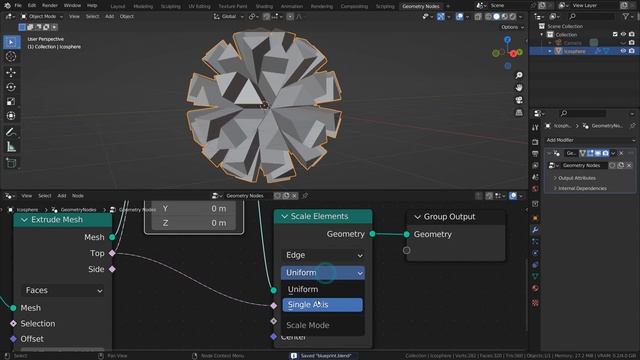Edit Z offset value 0 m
Image resolution: width=640 pixels, height=360 pixels.
(194, 223)
